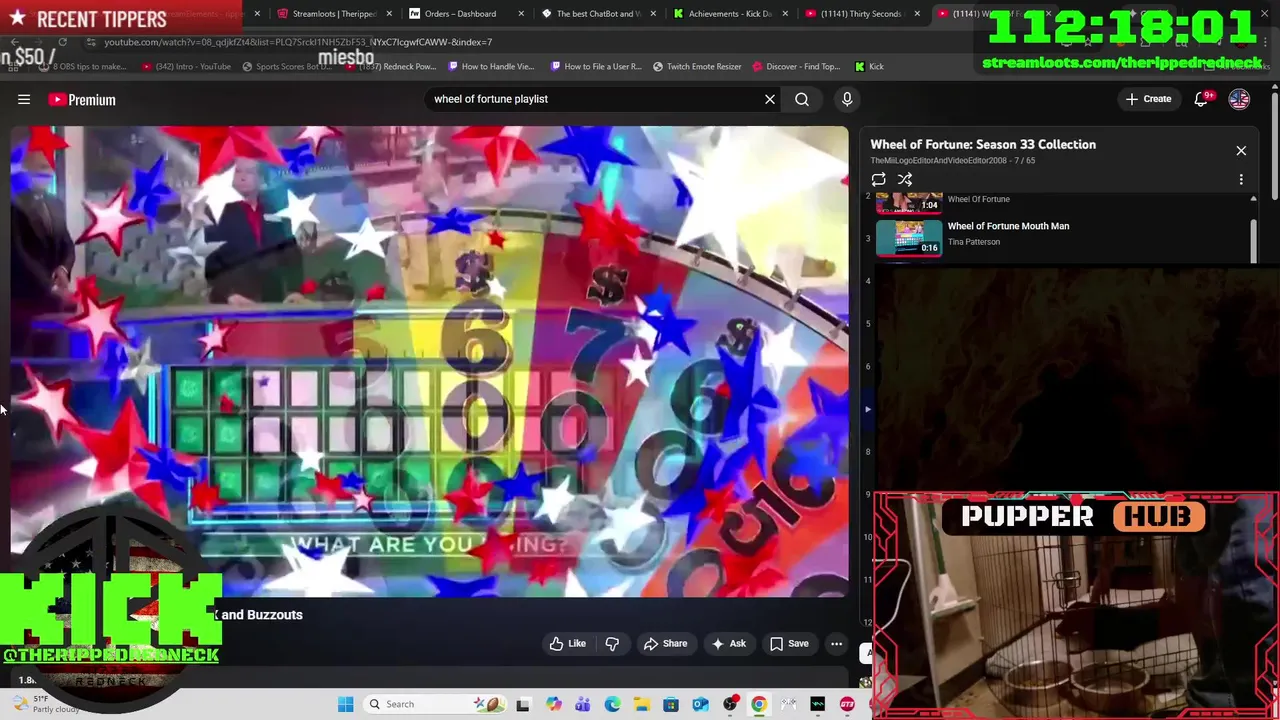This screenshot has height=720, width=1280.
Task: Open the Windows Start menu
Action: pyautogui.click(x=345, y=704)
